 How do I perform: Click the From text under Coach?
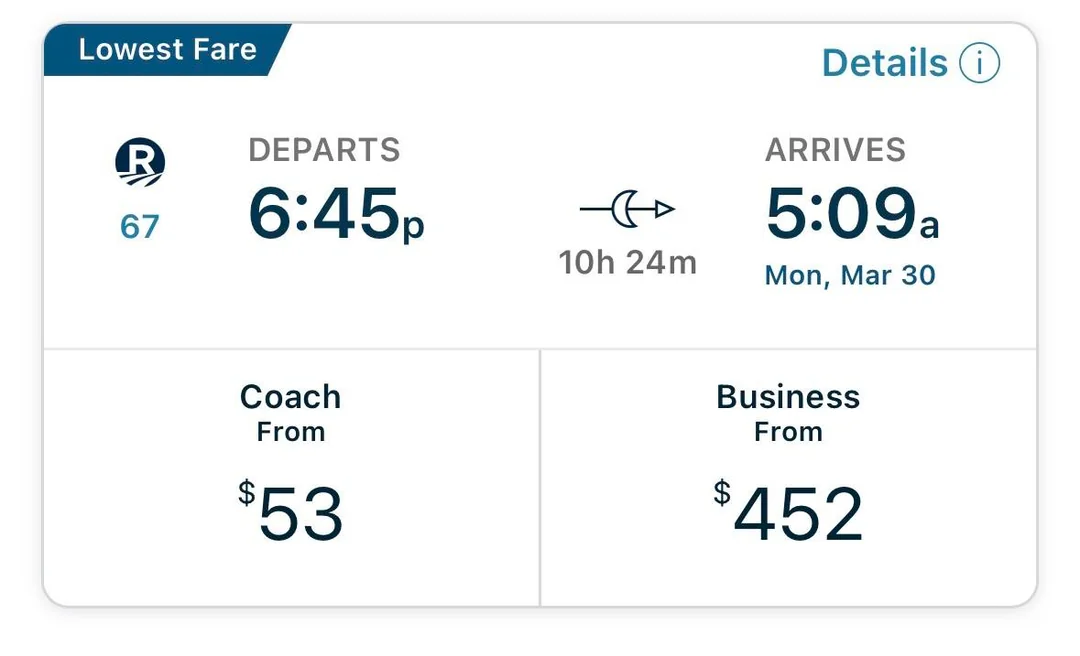coord(291,432)
